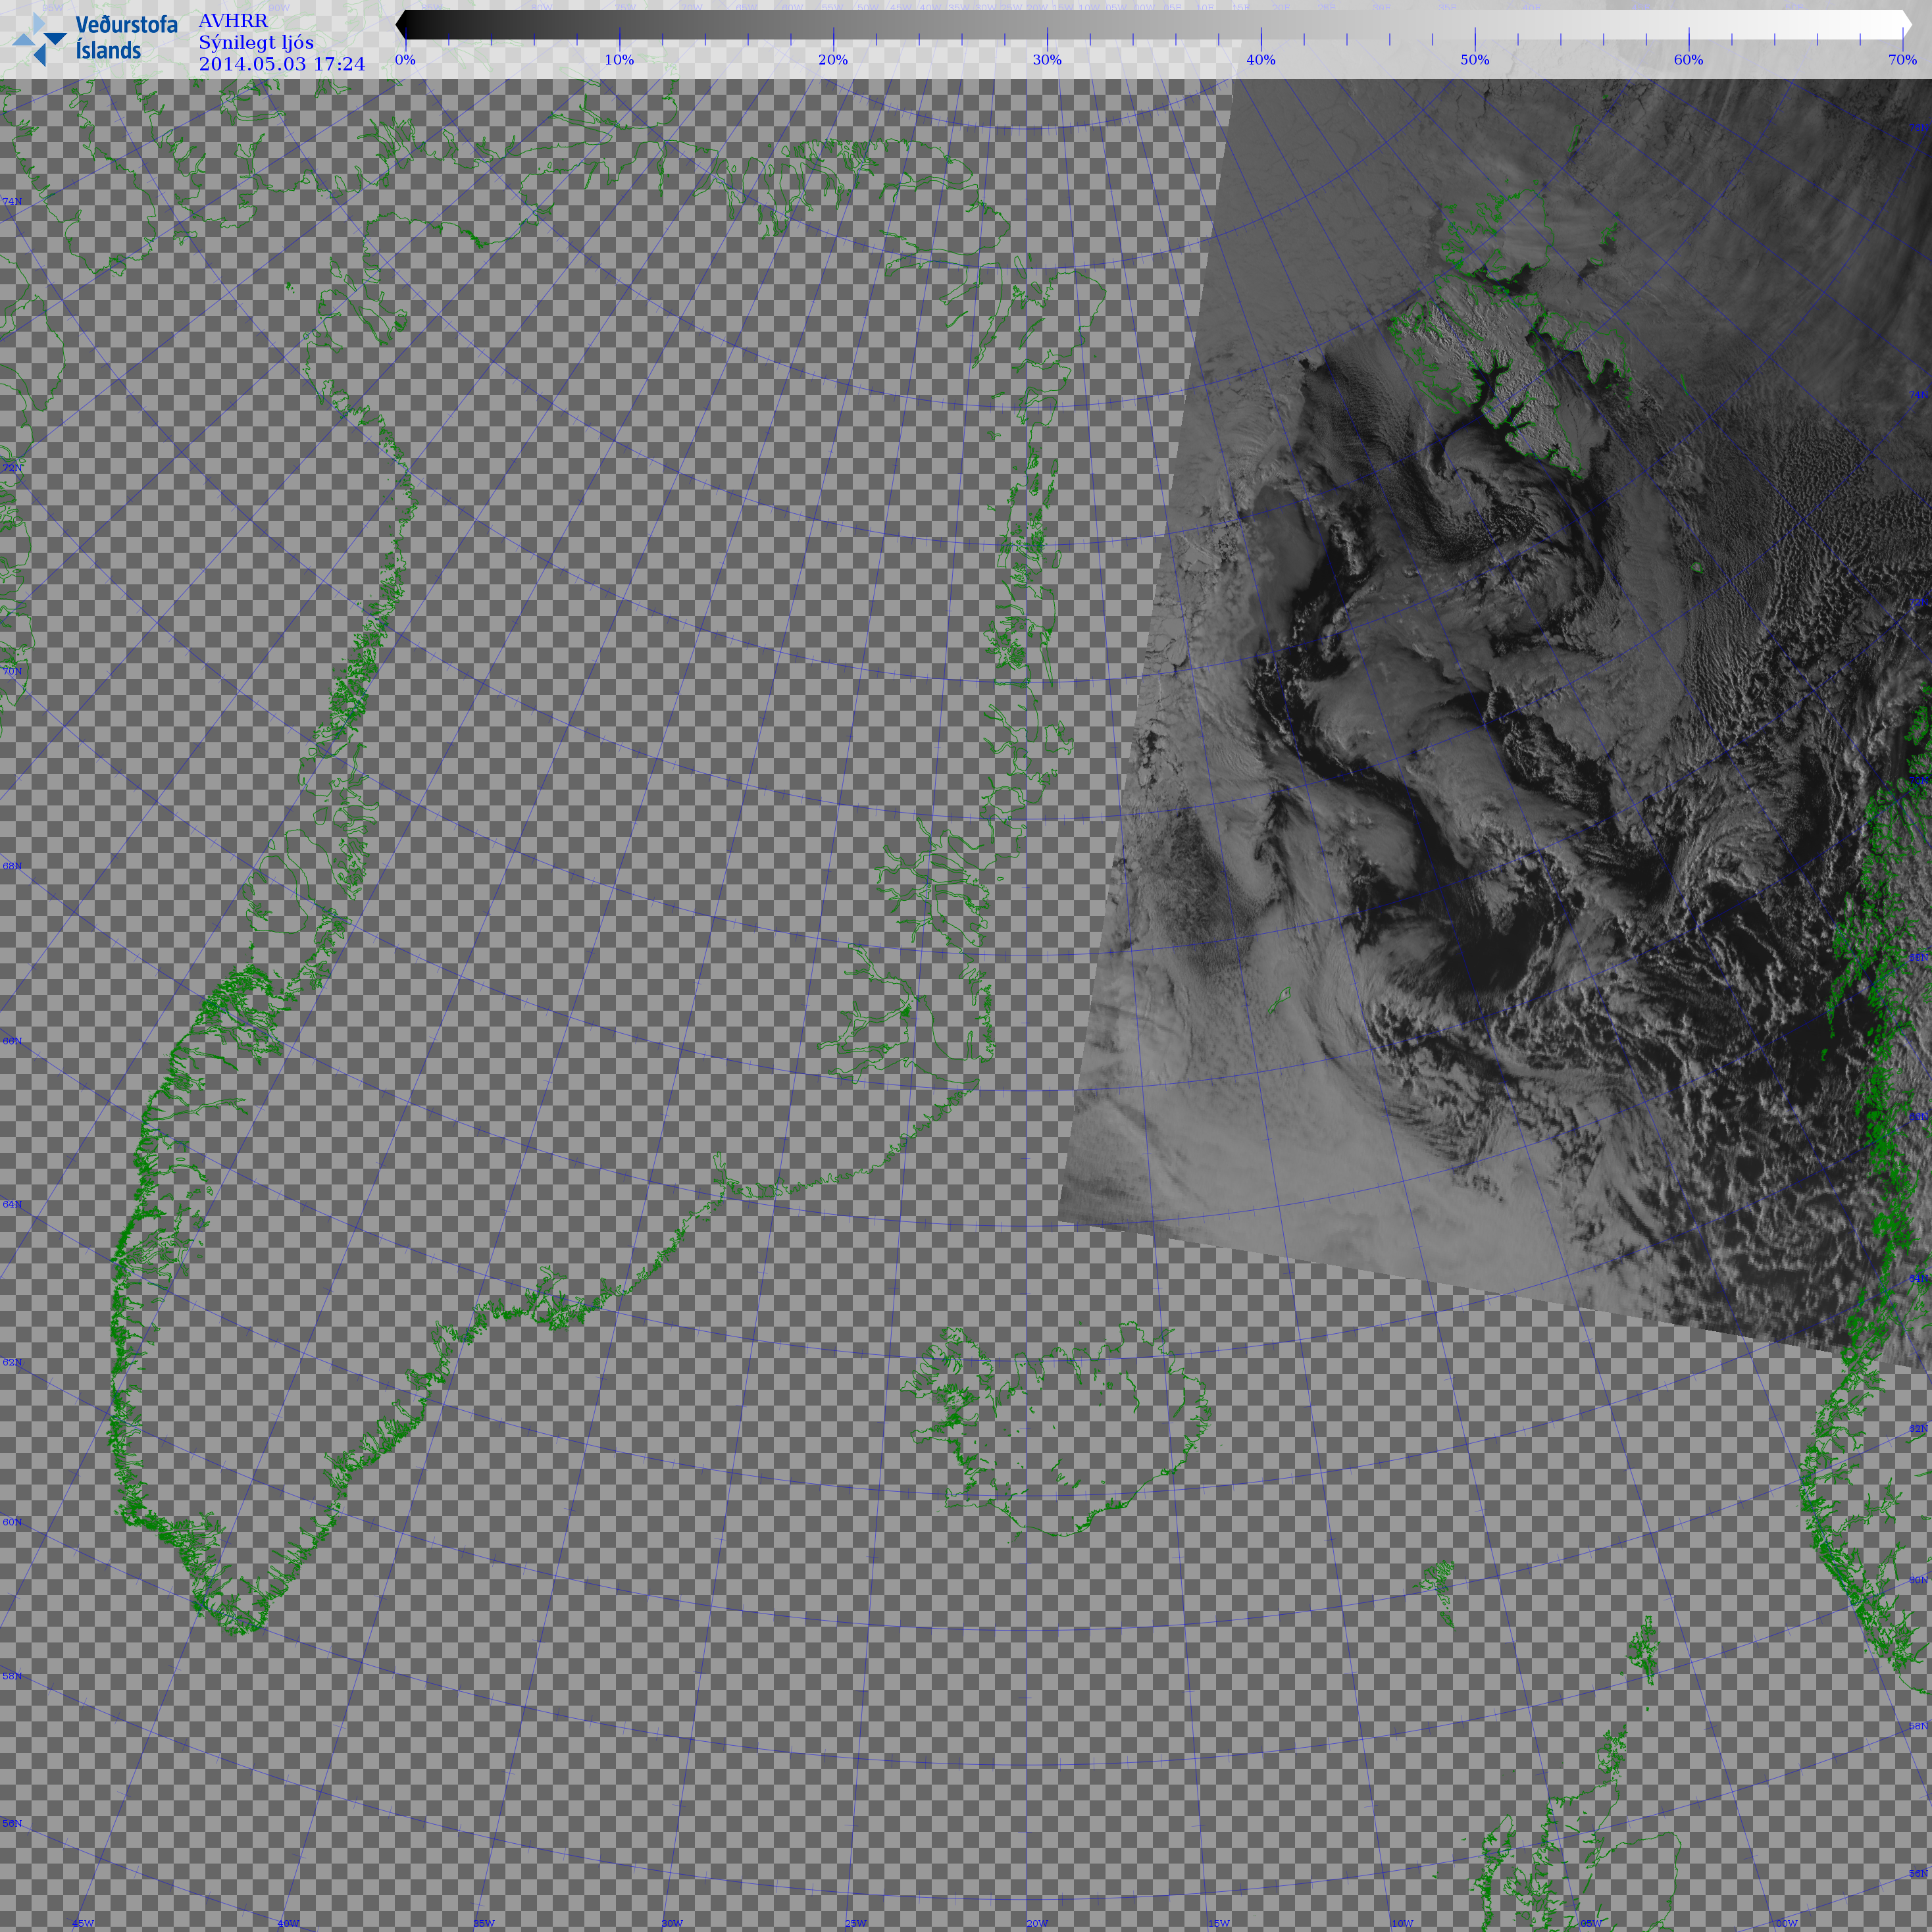Click the Veðurstofa Íslands logo icon
Viewport: 1932px width, 1932px height.
click(x=38, y=39)
